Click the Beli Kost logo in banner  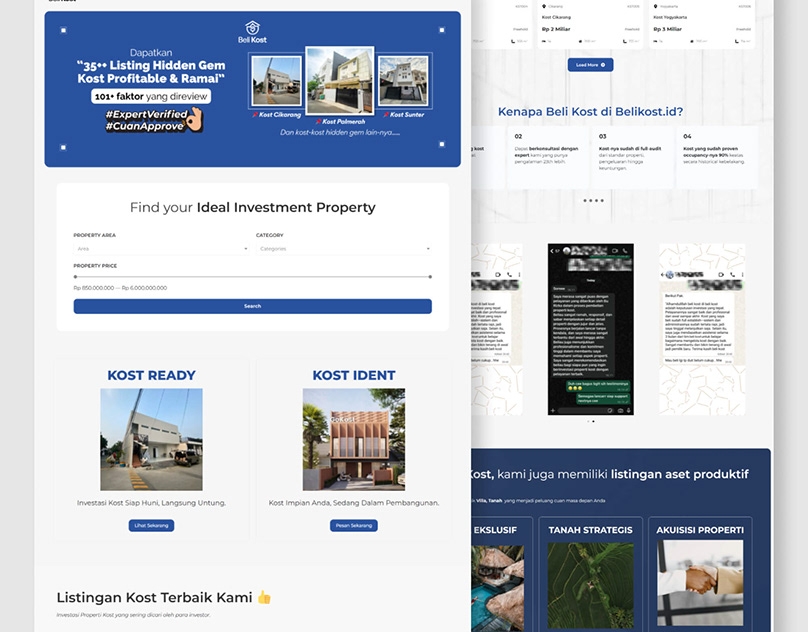252,32
